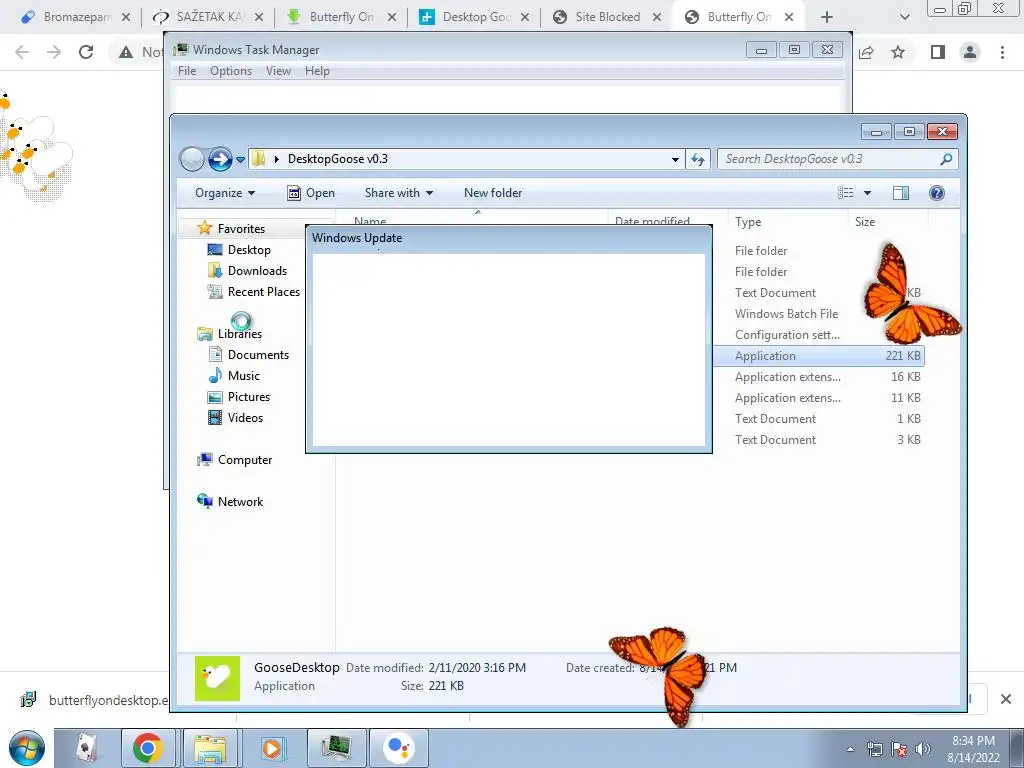Viewport: 1024px width, 768px height.
Task: Select the 3 KB Text Document row
Action: pyautogui.click(x=819, y=440)
